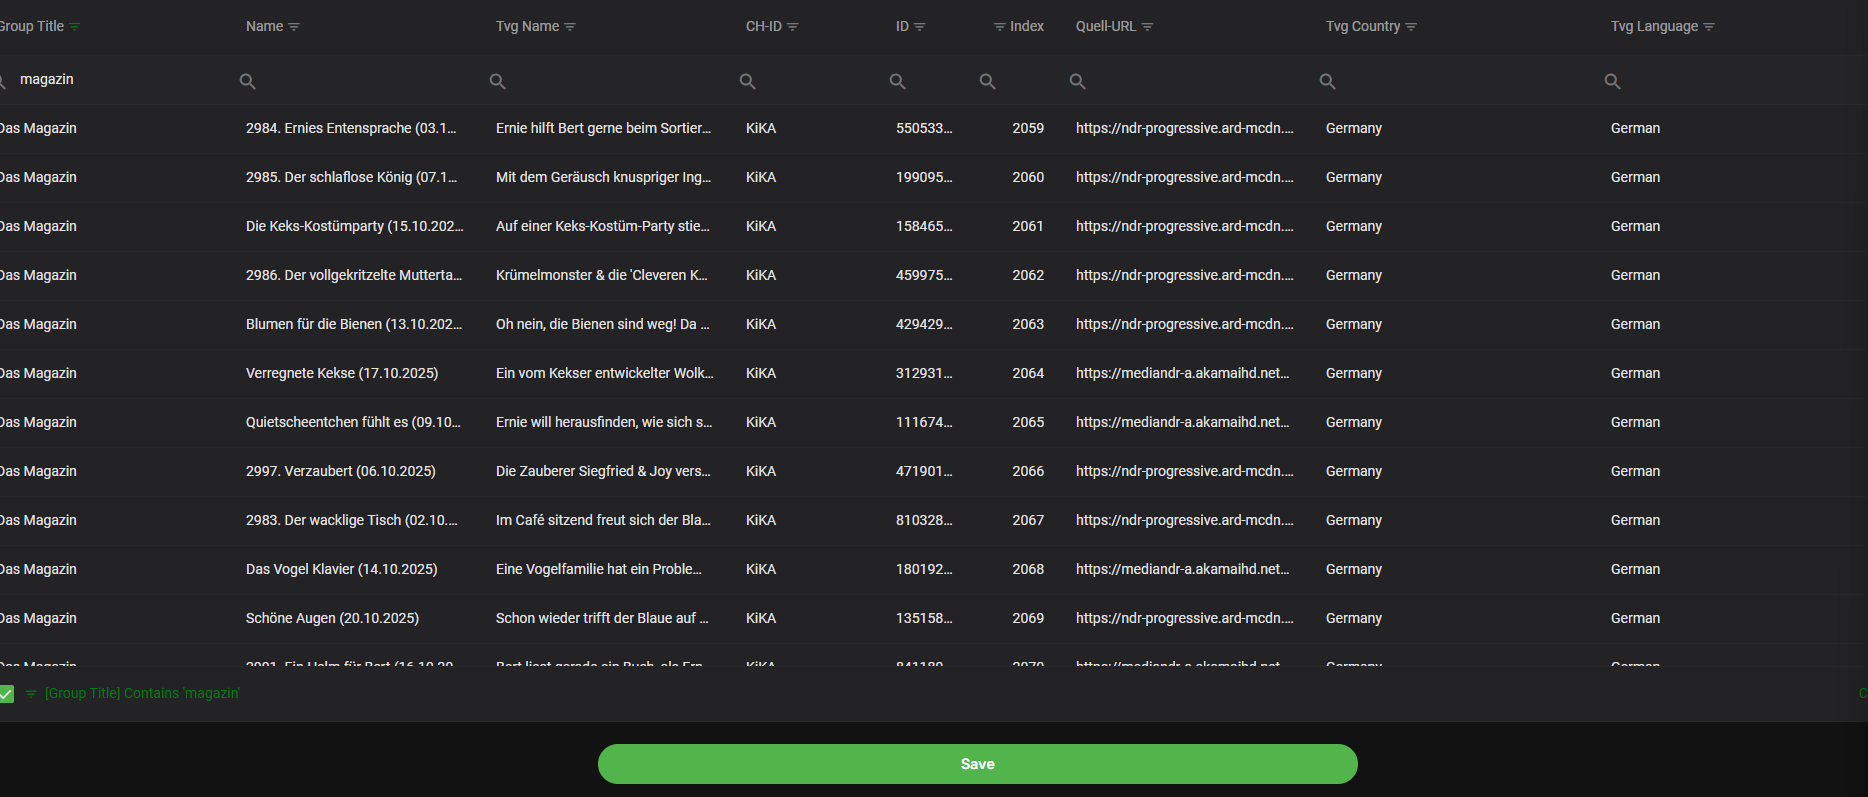1868x797 pixels.
Task: Click the Save button
Action: (977, 764)
